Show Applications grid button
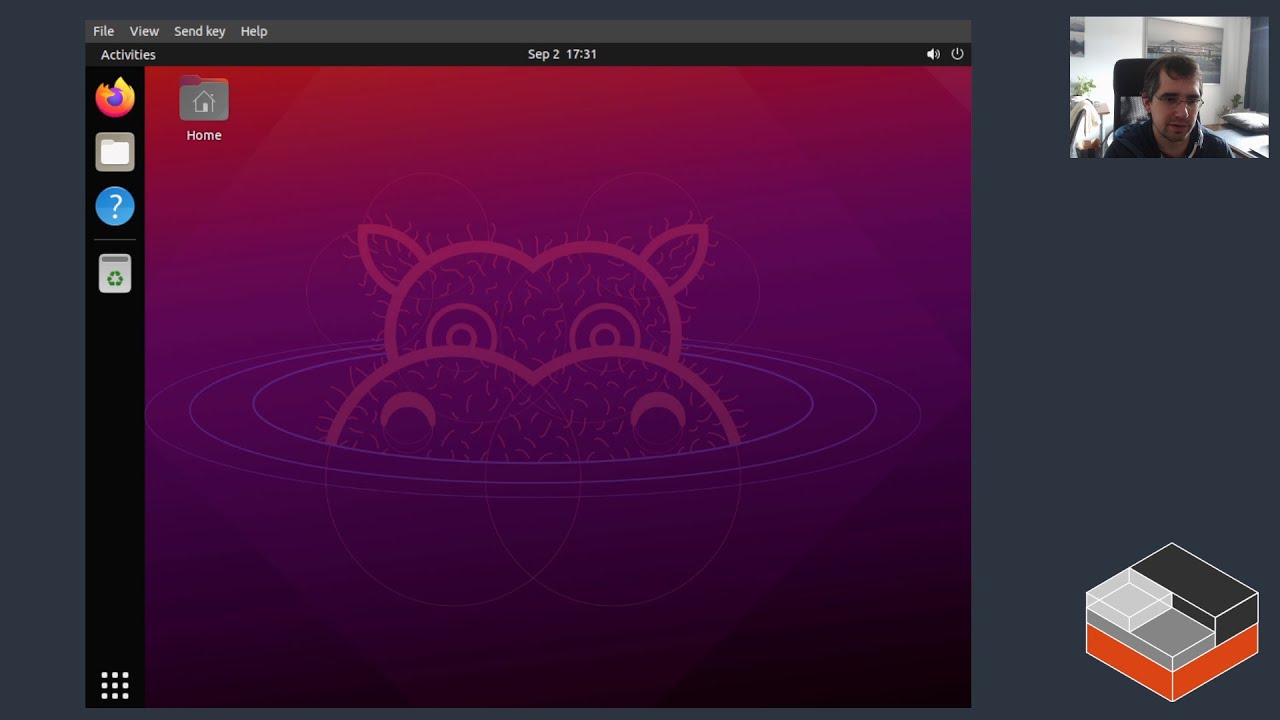 click(x=115, y=685)
